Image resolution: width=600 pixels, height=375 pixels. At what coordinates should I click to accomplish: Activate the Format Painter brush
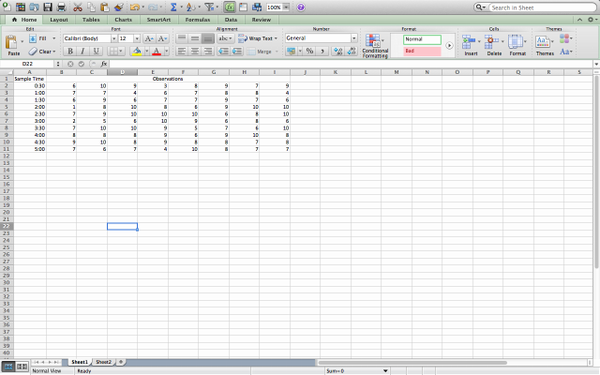point(119,7)
